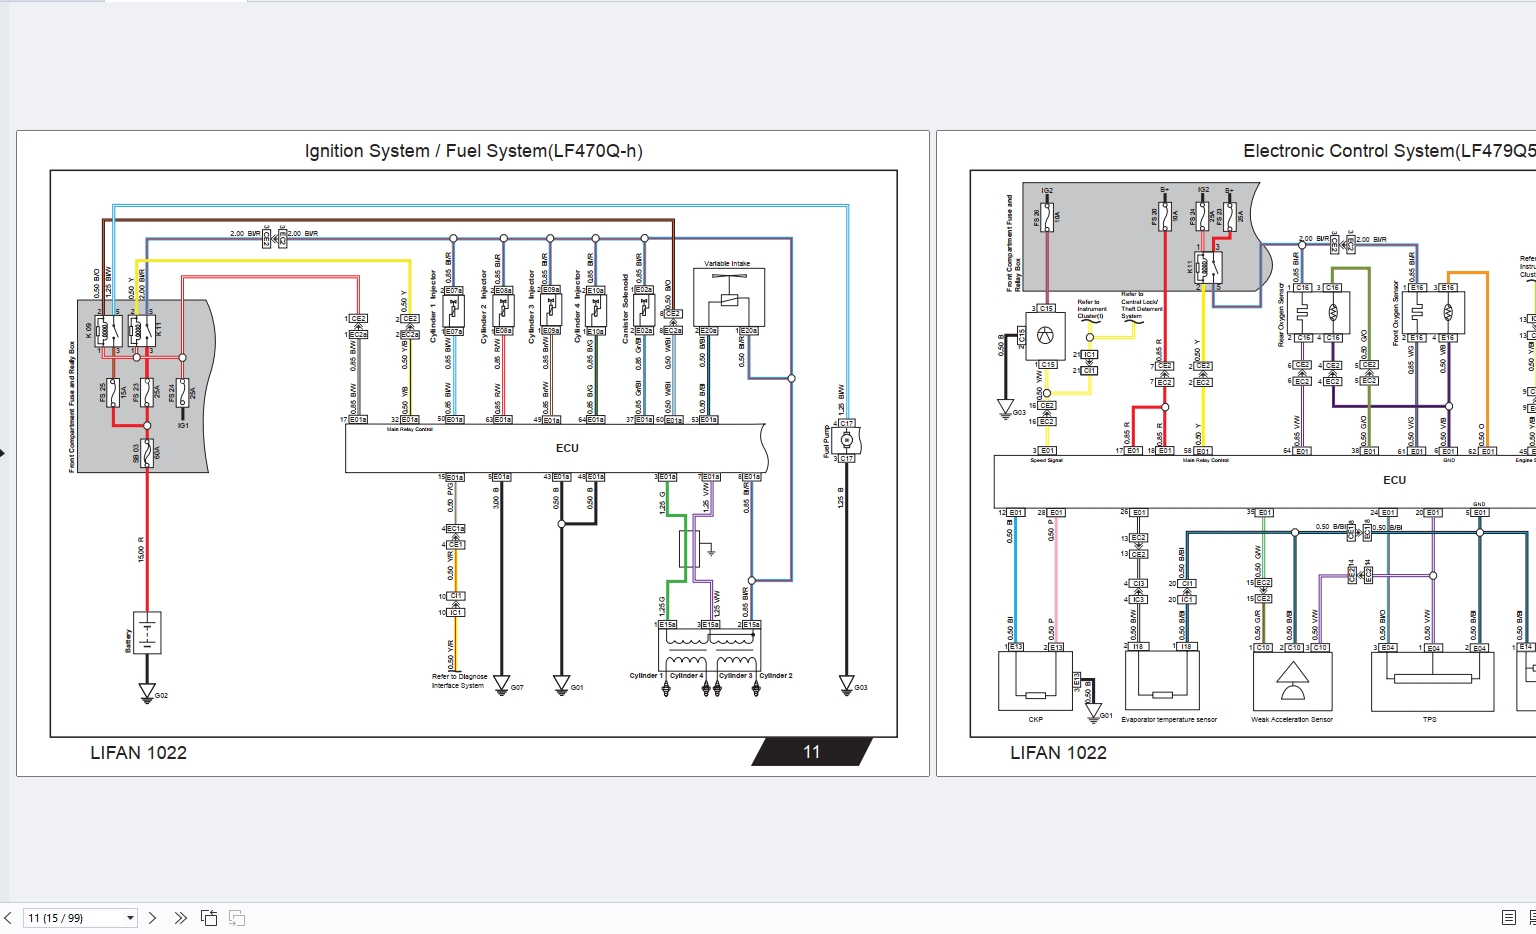Switch to single page view icon
The height and width of the screenshot is (934, 1536).
click(1509, 918)
